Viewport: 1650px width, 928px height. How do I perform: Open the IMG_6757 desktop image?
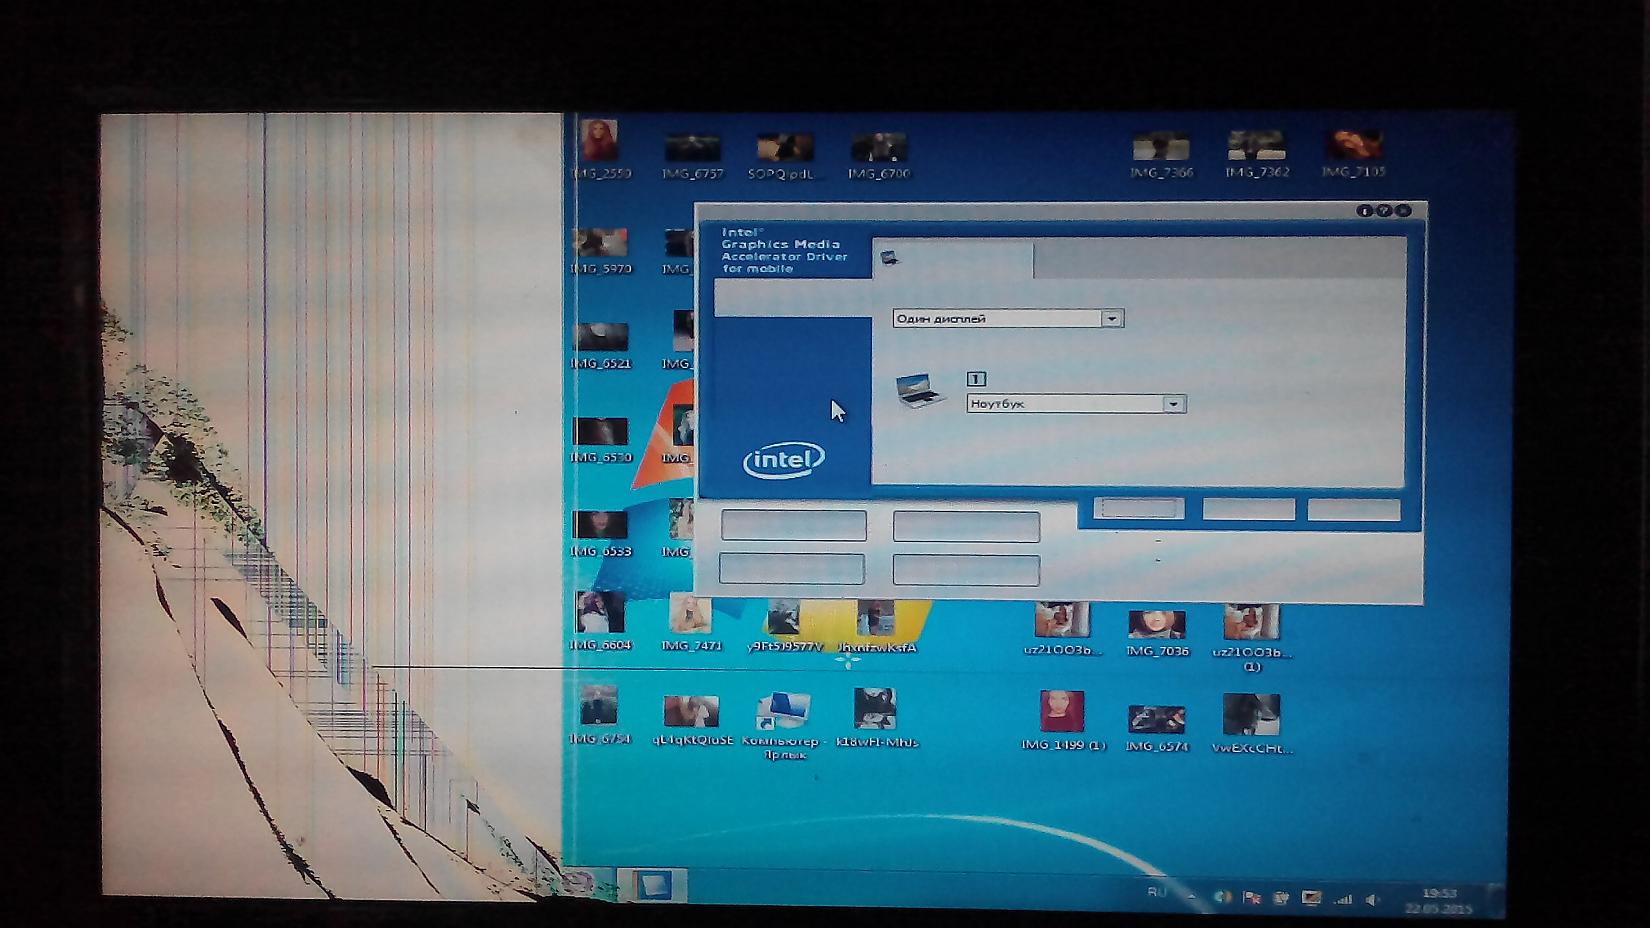(692, 150)
